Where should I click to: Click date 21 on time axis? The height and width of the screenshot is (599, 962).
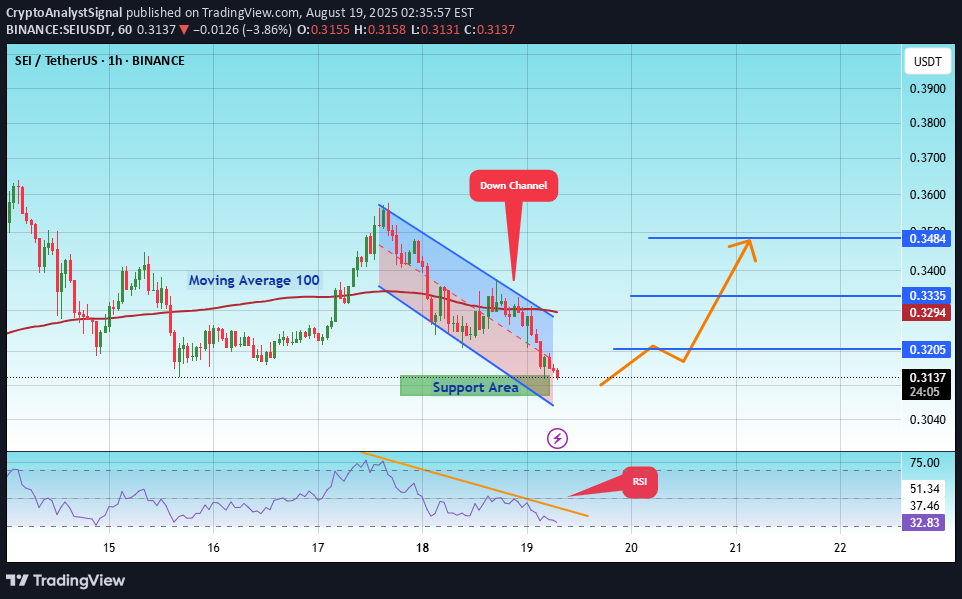tap(736, 547)
